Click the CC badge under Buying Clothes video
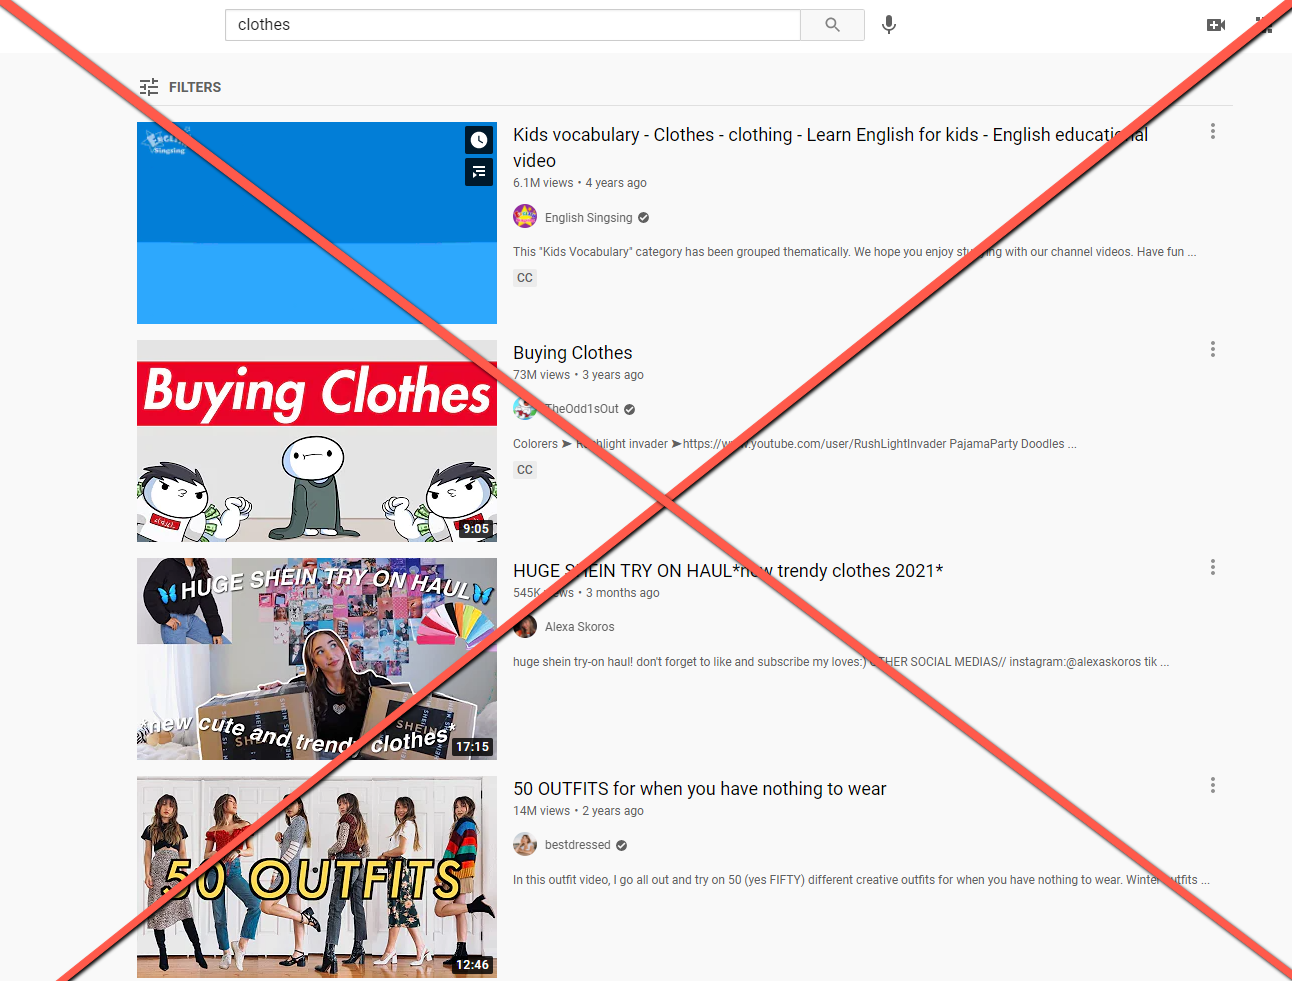 pyautogui.click(x=525, y=470)
